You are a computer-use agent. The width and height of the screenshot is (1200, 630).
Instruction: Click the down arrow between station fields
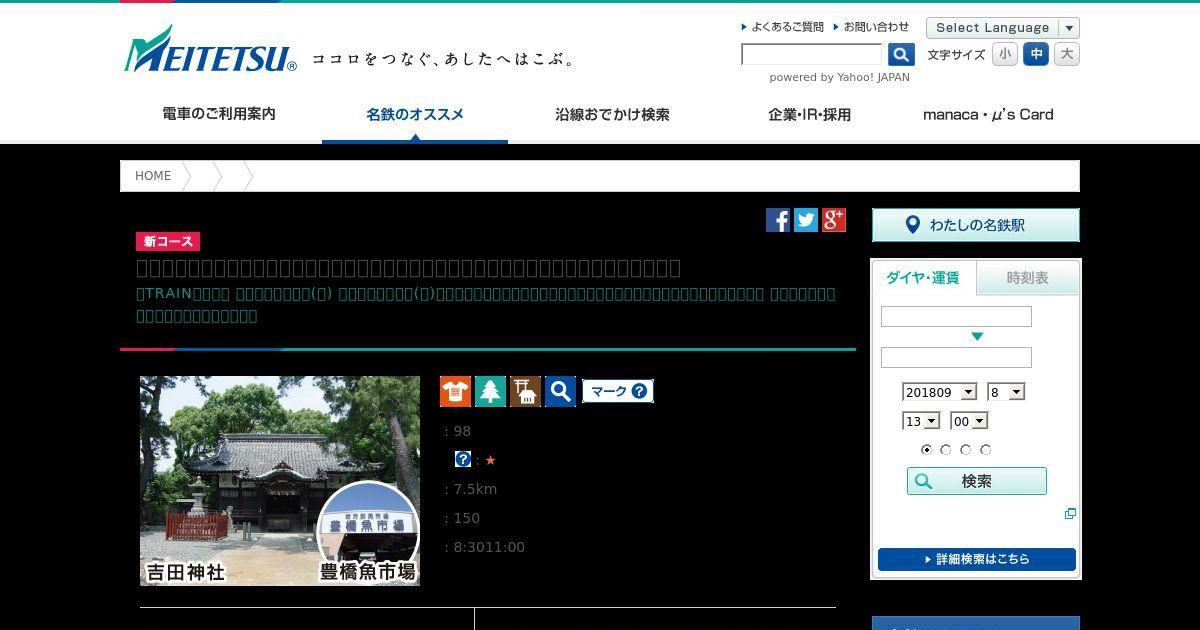pos(977,337)
